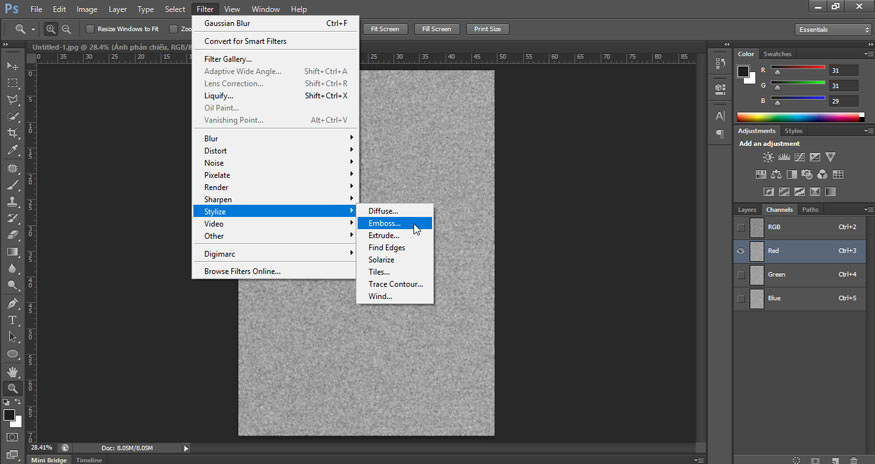Image resolution: width=875 pixels, height=464 pixels.
Task: Click the Print Size button
Action: [x=487, y=29]
